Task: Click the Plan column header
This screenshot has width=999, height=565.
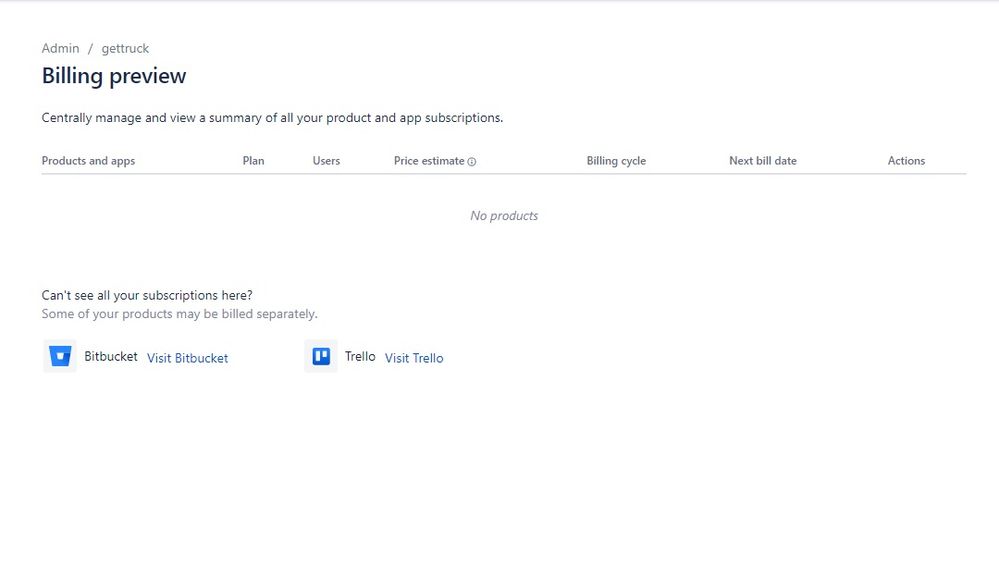Action: [x=253, y=161]
